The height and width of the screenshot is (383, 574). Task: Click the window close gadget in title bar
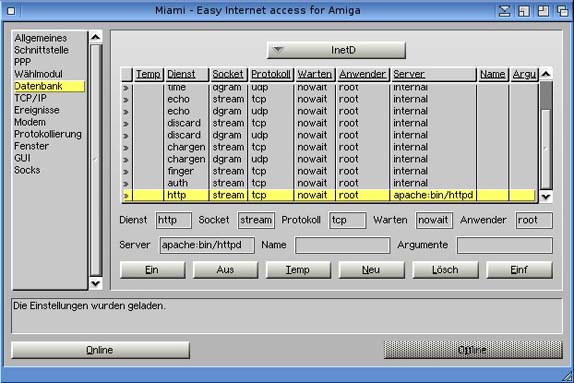pos(11,11)
